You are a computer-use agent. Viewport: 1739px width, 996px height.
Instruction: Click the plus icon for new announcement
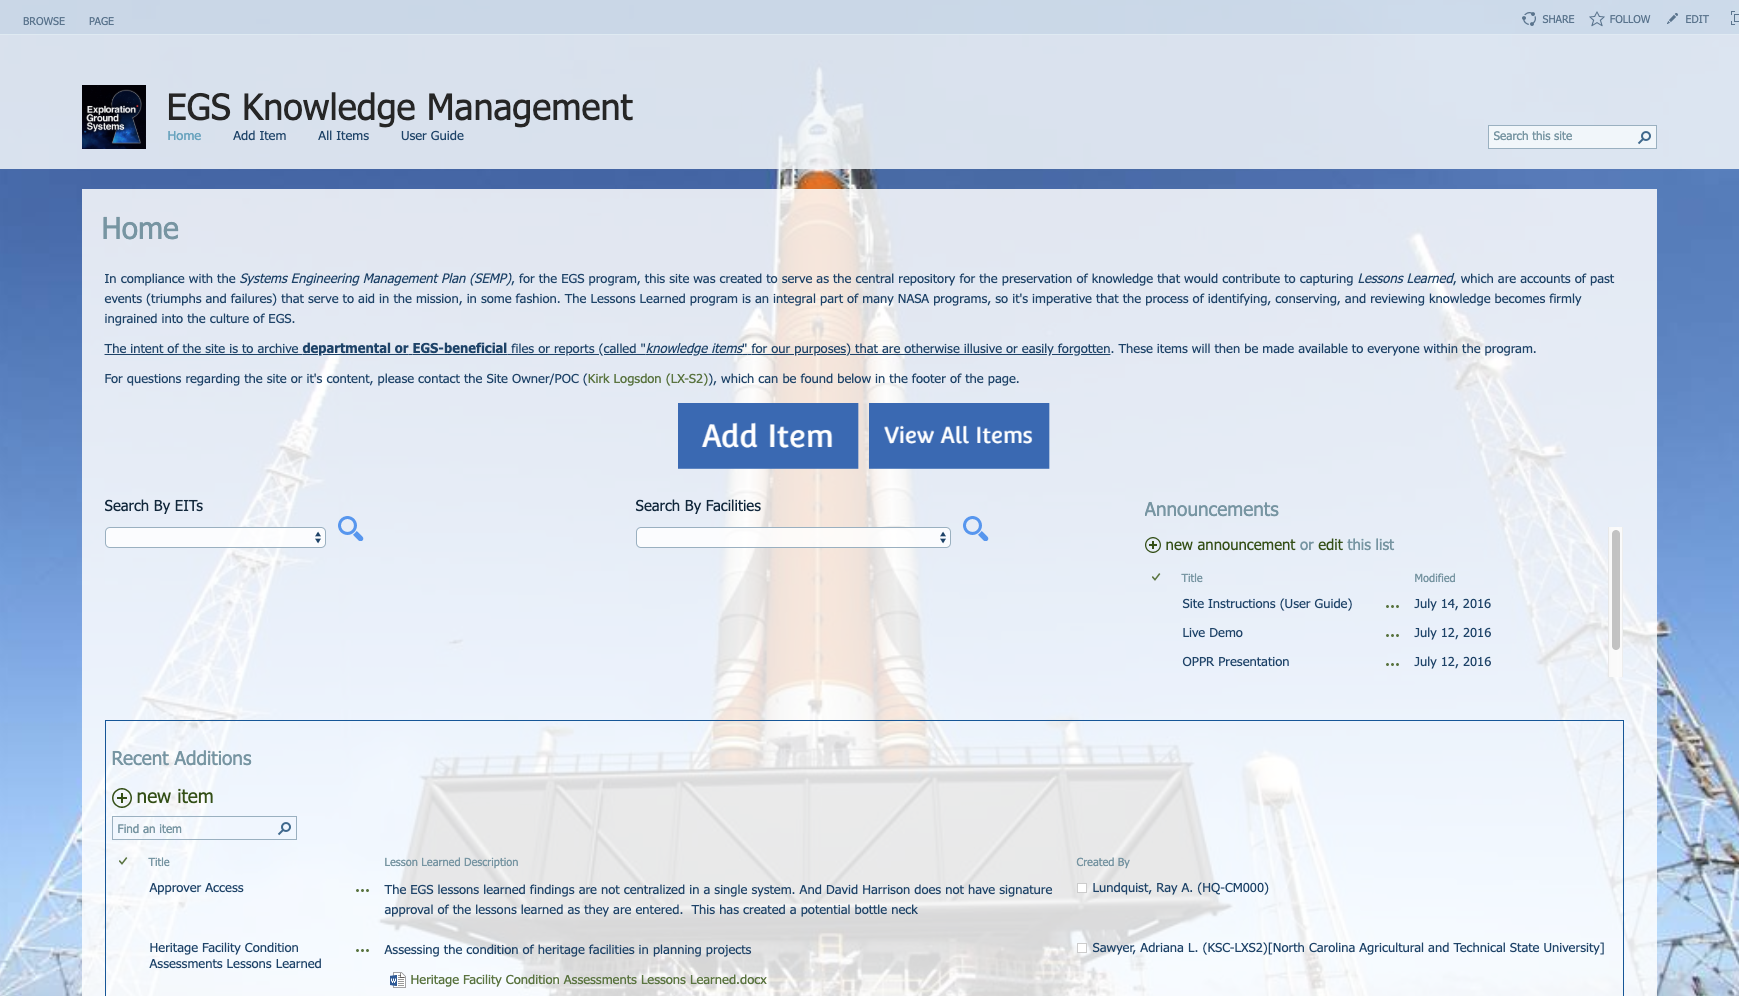[x=1152, y=544]
